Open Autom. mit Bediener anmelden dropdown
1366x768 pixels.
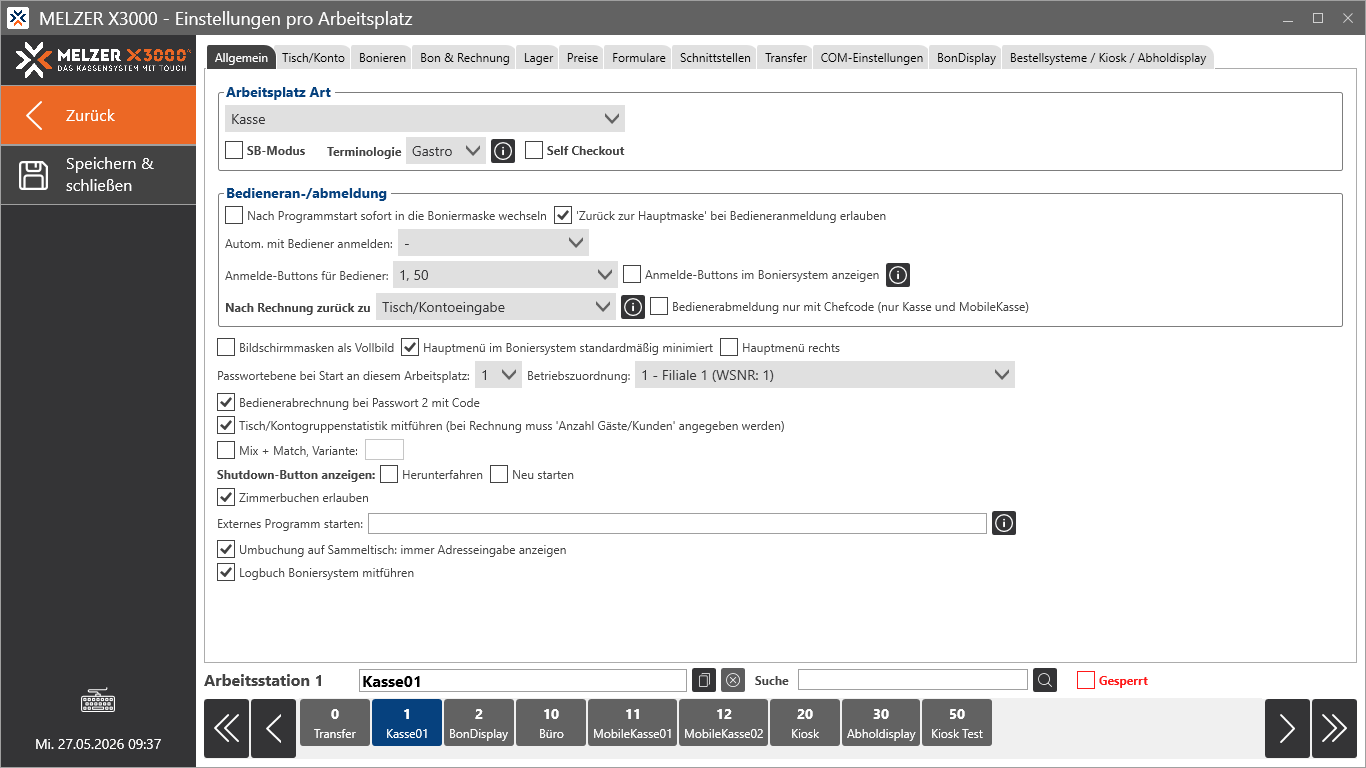pos(493,243)
